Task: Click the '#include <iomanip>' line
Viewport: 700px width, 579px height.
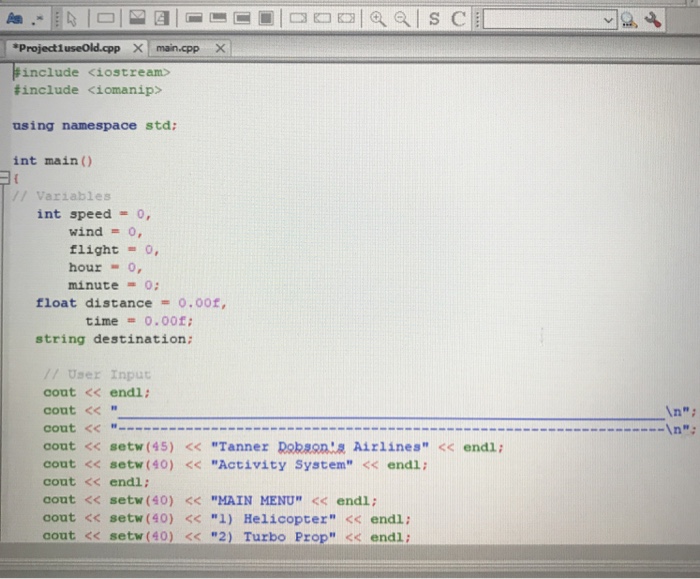Action: click(88, 90)
